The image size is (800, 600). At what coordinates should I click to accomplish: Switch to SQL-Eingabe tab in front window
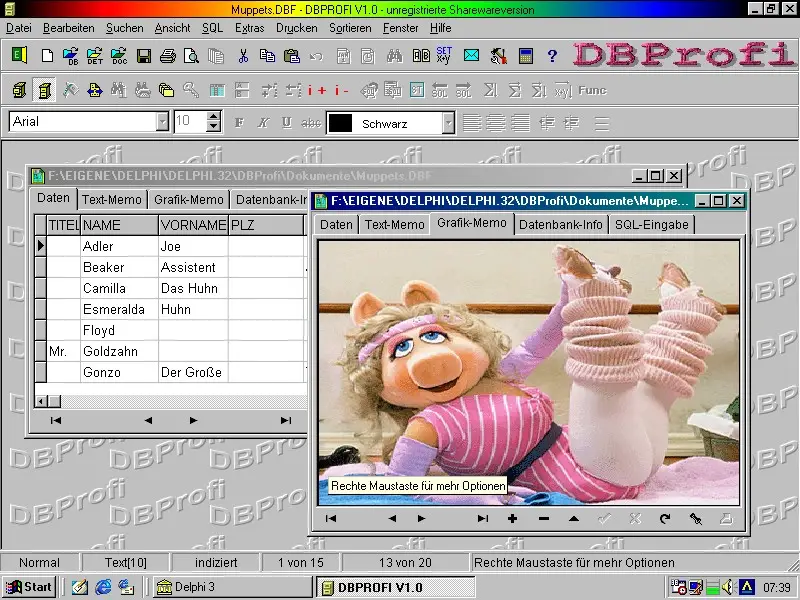tap(652, 224)
